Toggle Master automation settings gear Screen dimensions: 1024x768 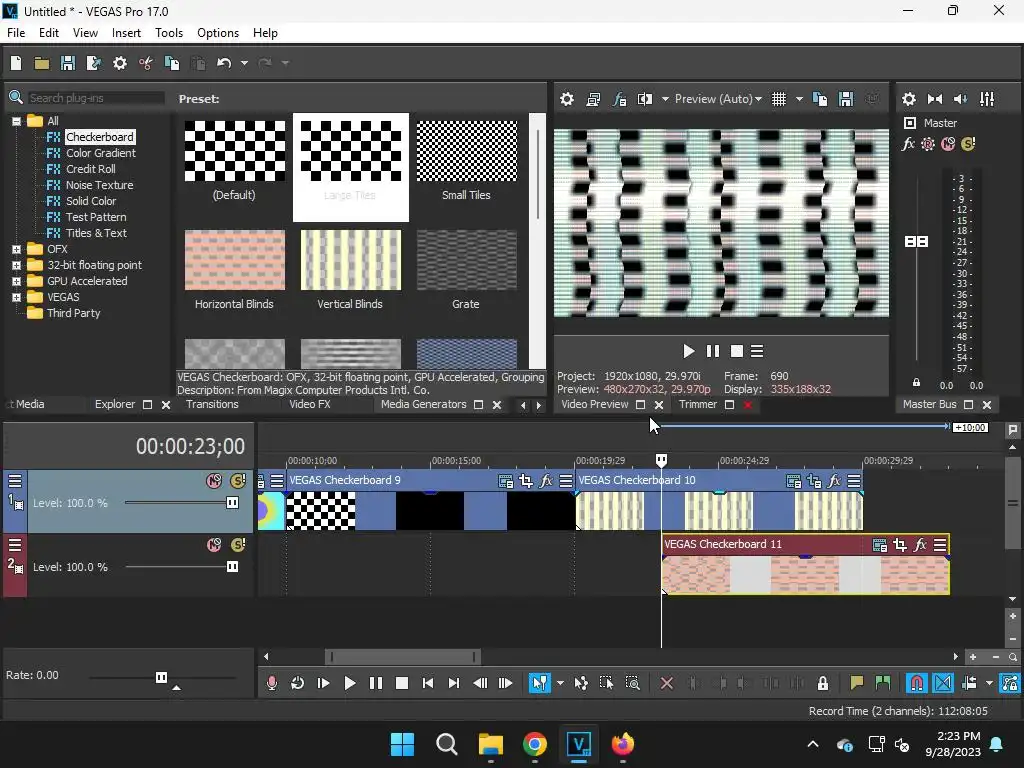[x=928, y=144]
